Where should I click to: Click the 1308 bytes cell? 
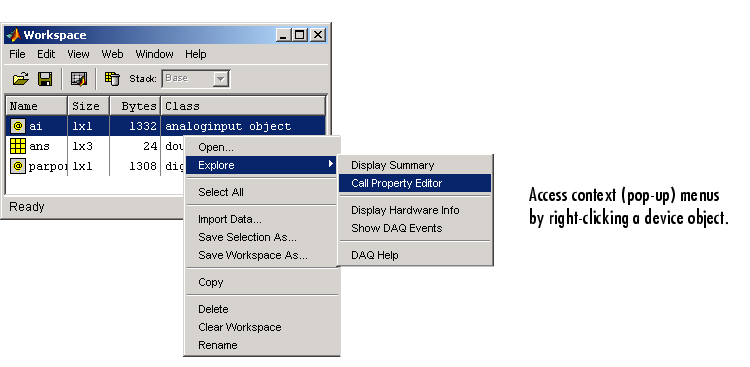[143, 167]
